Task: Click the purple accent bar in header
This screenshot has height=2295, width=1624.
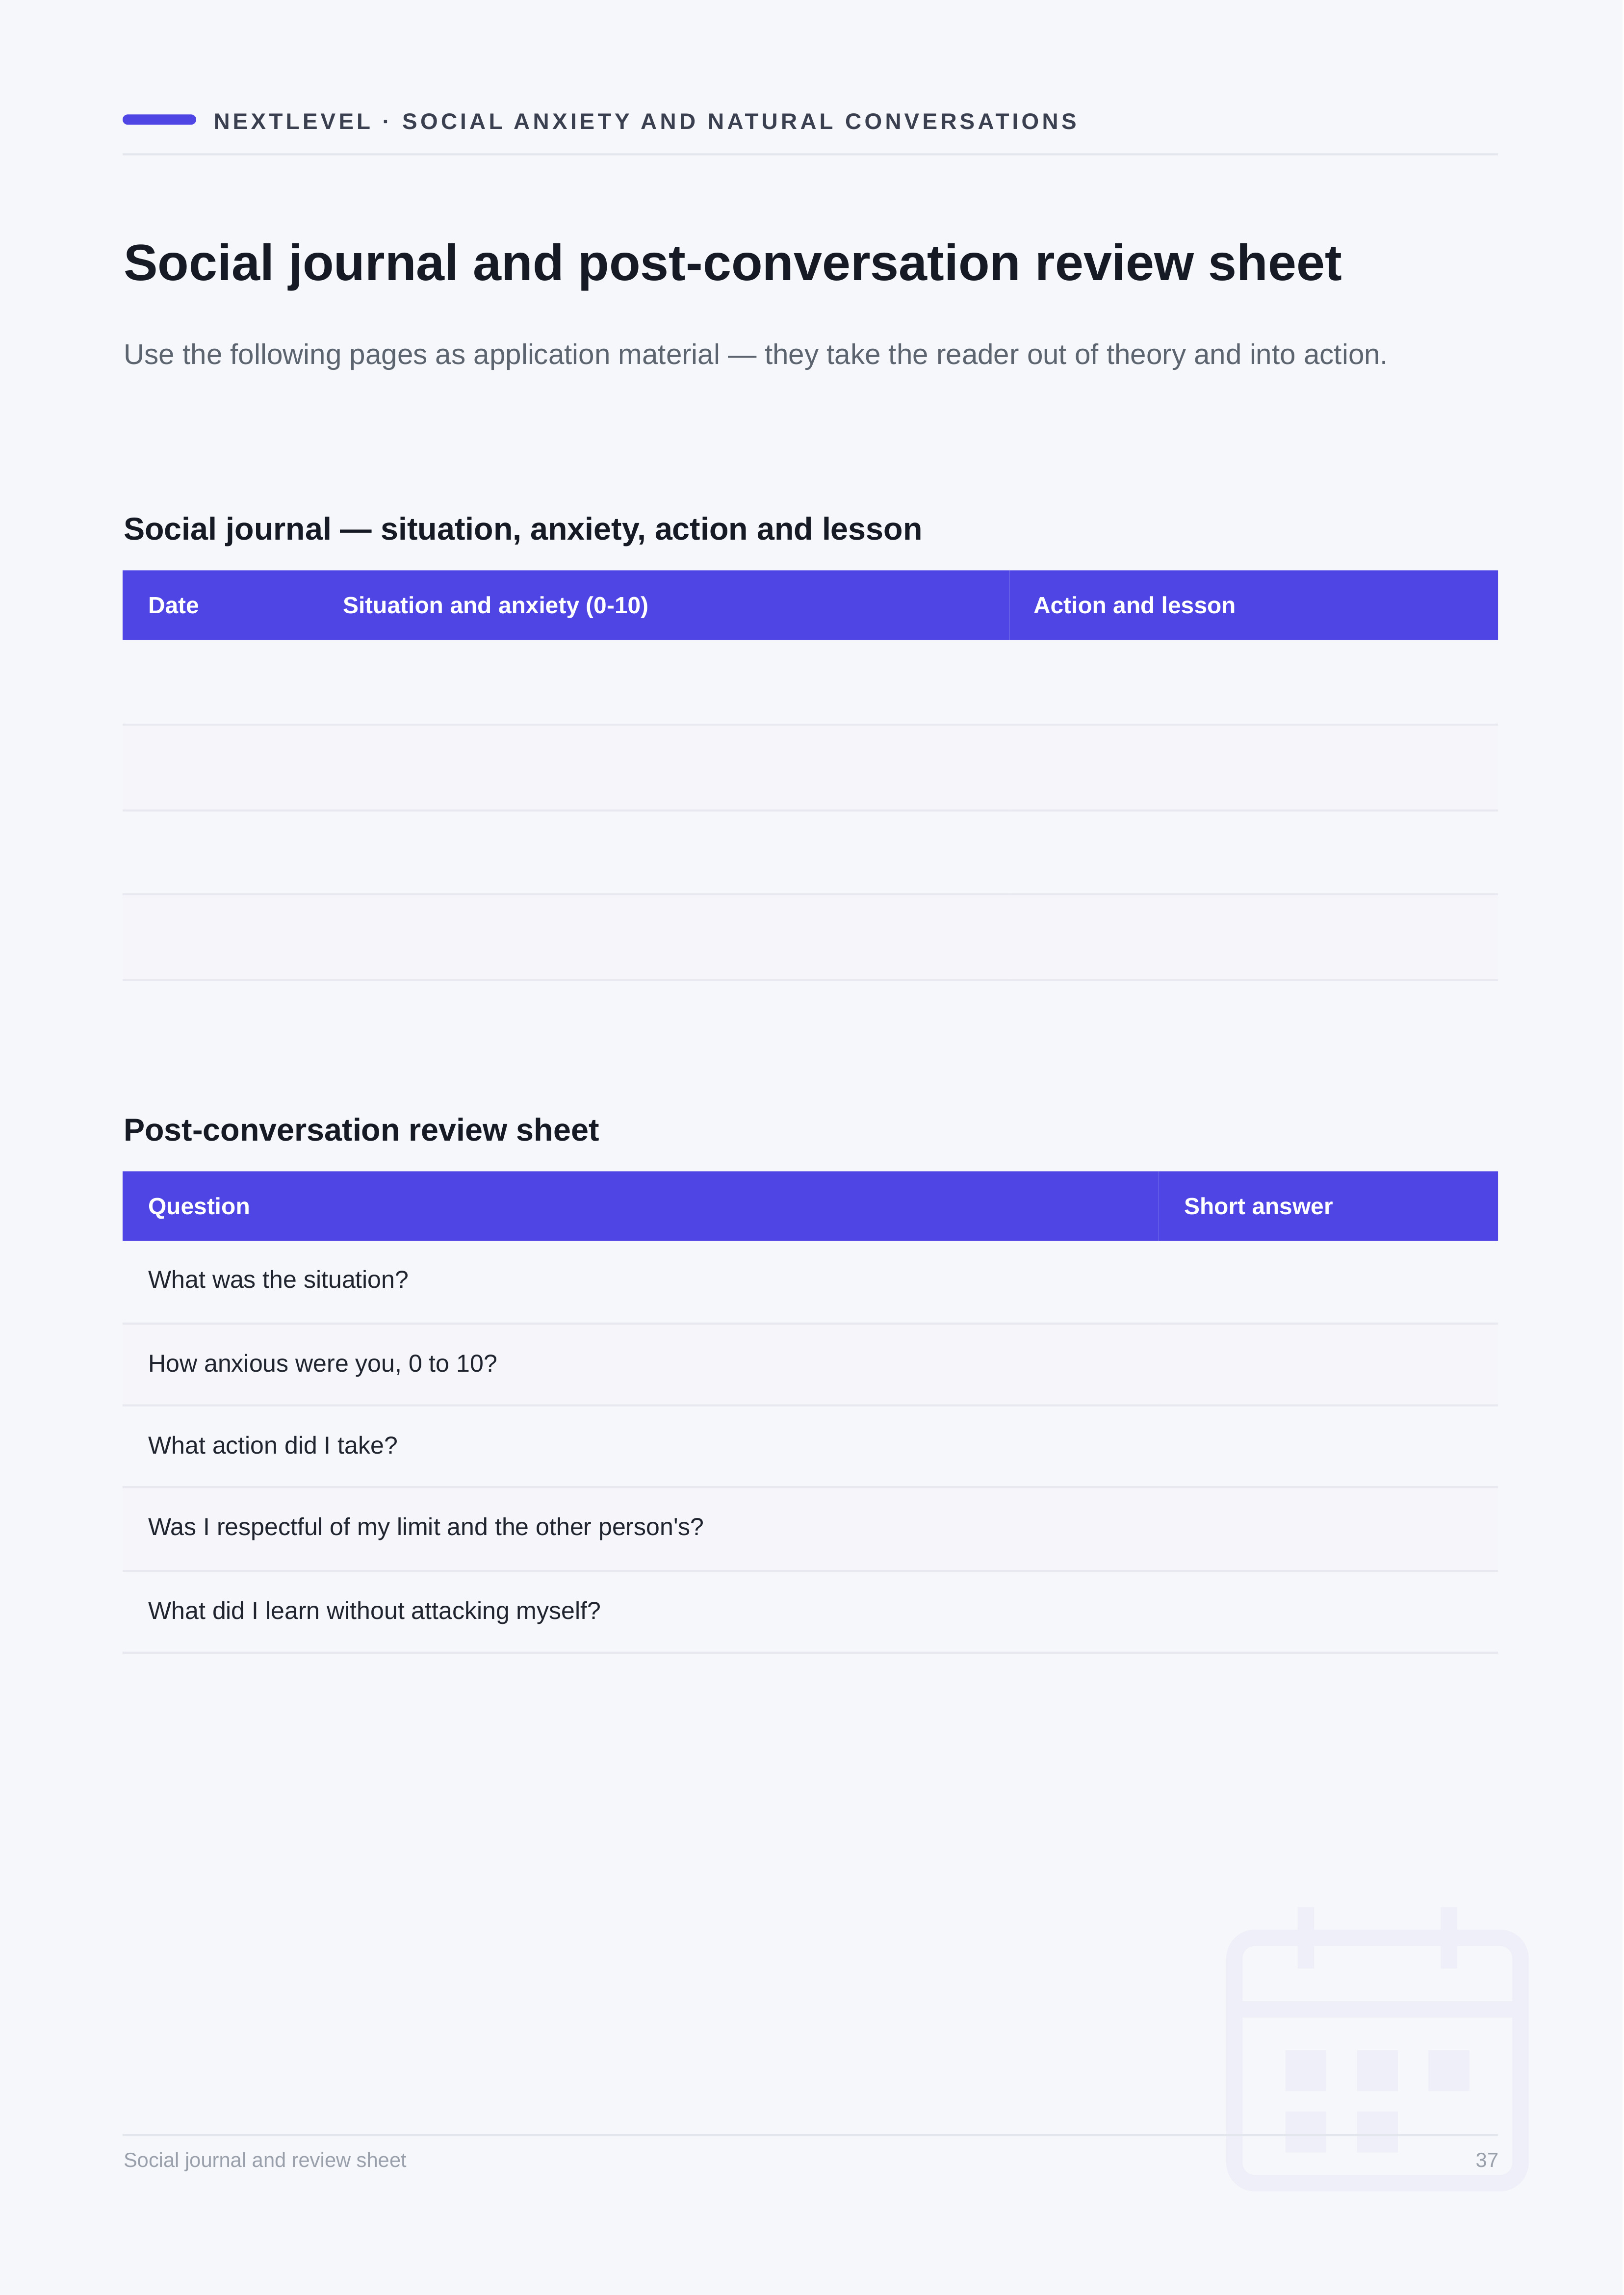Action: [x=159, y=120]
